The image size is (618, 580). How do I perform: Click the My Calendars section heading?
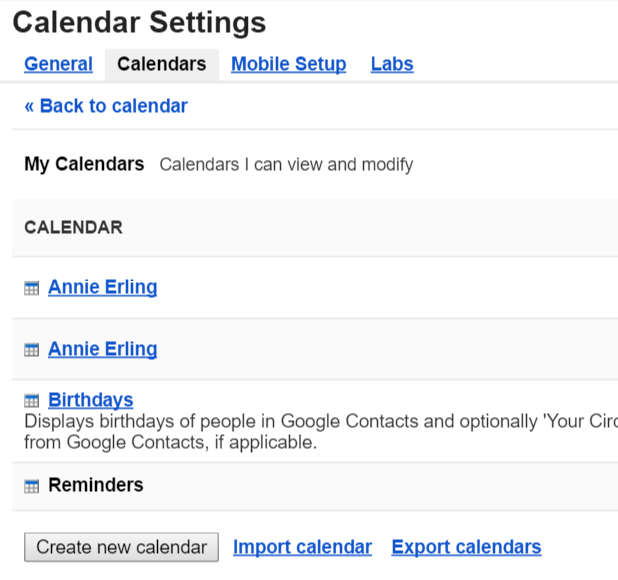tap(84, 164)
